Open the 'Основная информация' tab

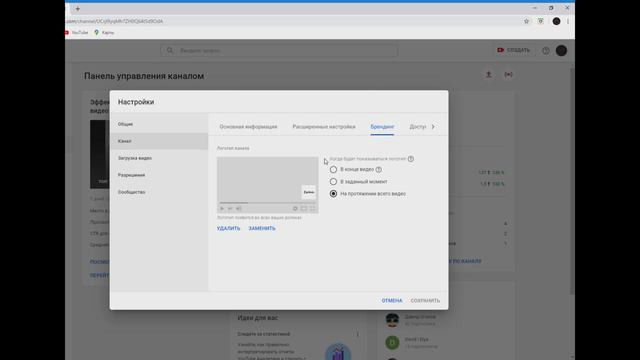[x=248, y=127]
